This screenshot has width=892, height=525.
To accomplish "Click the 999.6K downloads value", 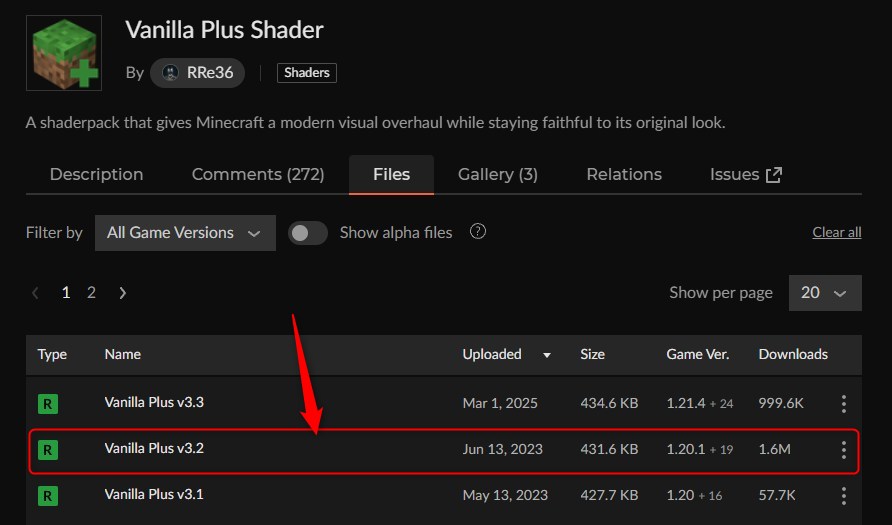I will click(x=781, y=403).
